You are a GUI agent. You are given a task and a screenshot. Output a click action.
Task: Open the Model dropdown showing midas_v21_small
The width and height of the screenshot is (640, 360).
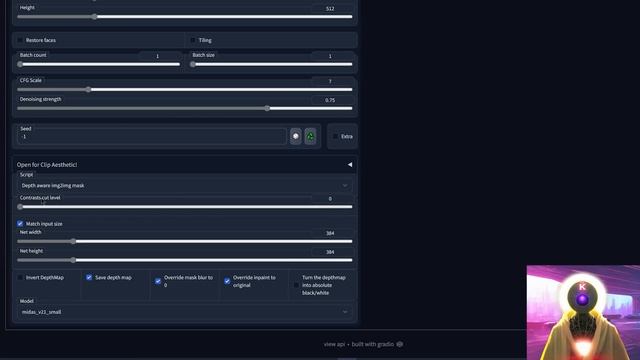(185, 312)
